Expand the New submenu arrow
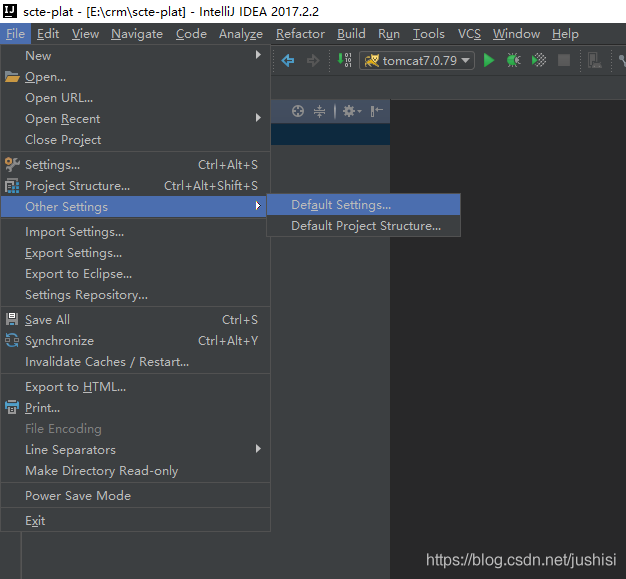Viewport: 626px width, 579px height. tap(258, 55)
